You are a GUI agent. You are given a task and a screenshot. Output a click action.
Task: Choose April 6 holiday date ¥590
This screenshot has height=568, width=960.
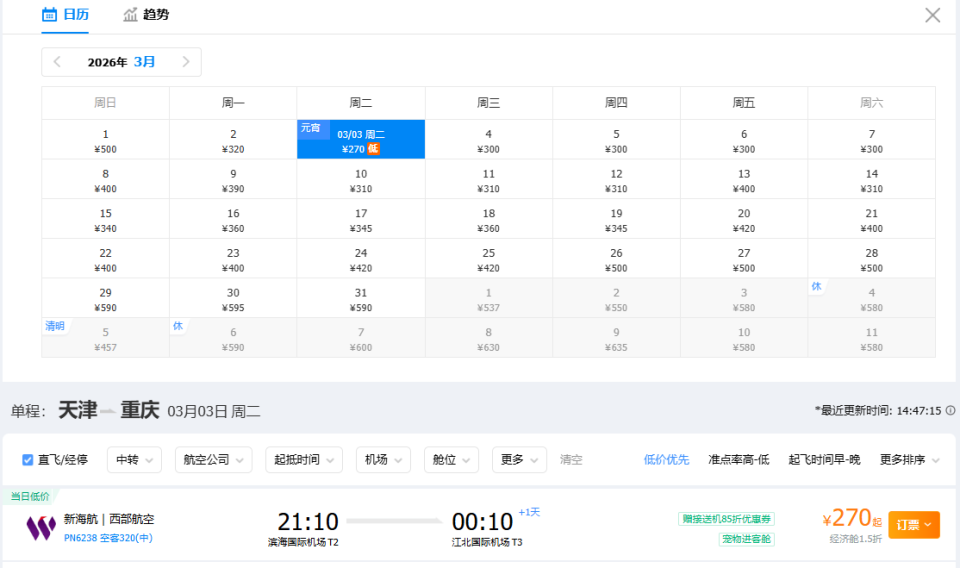[233, 338]
